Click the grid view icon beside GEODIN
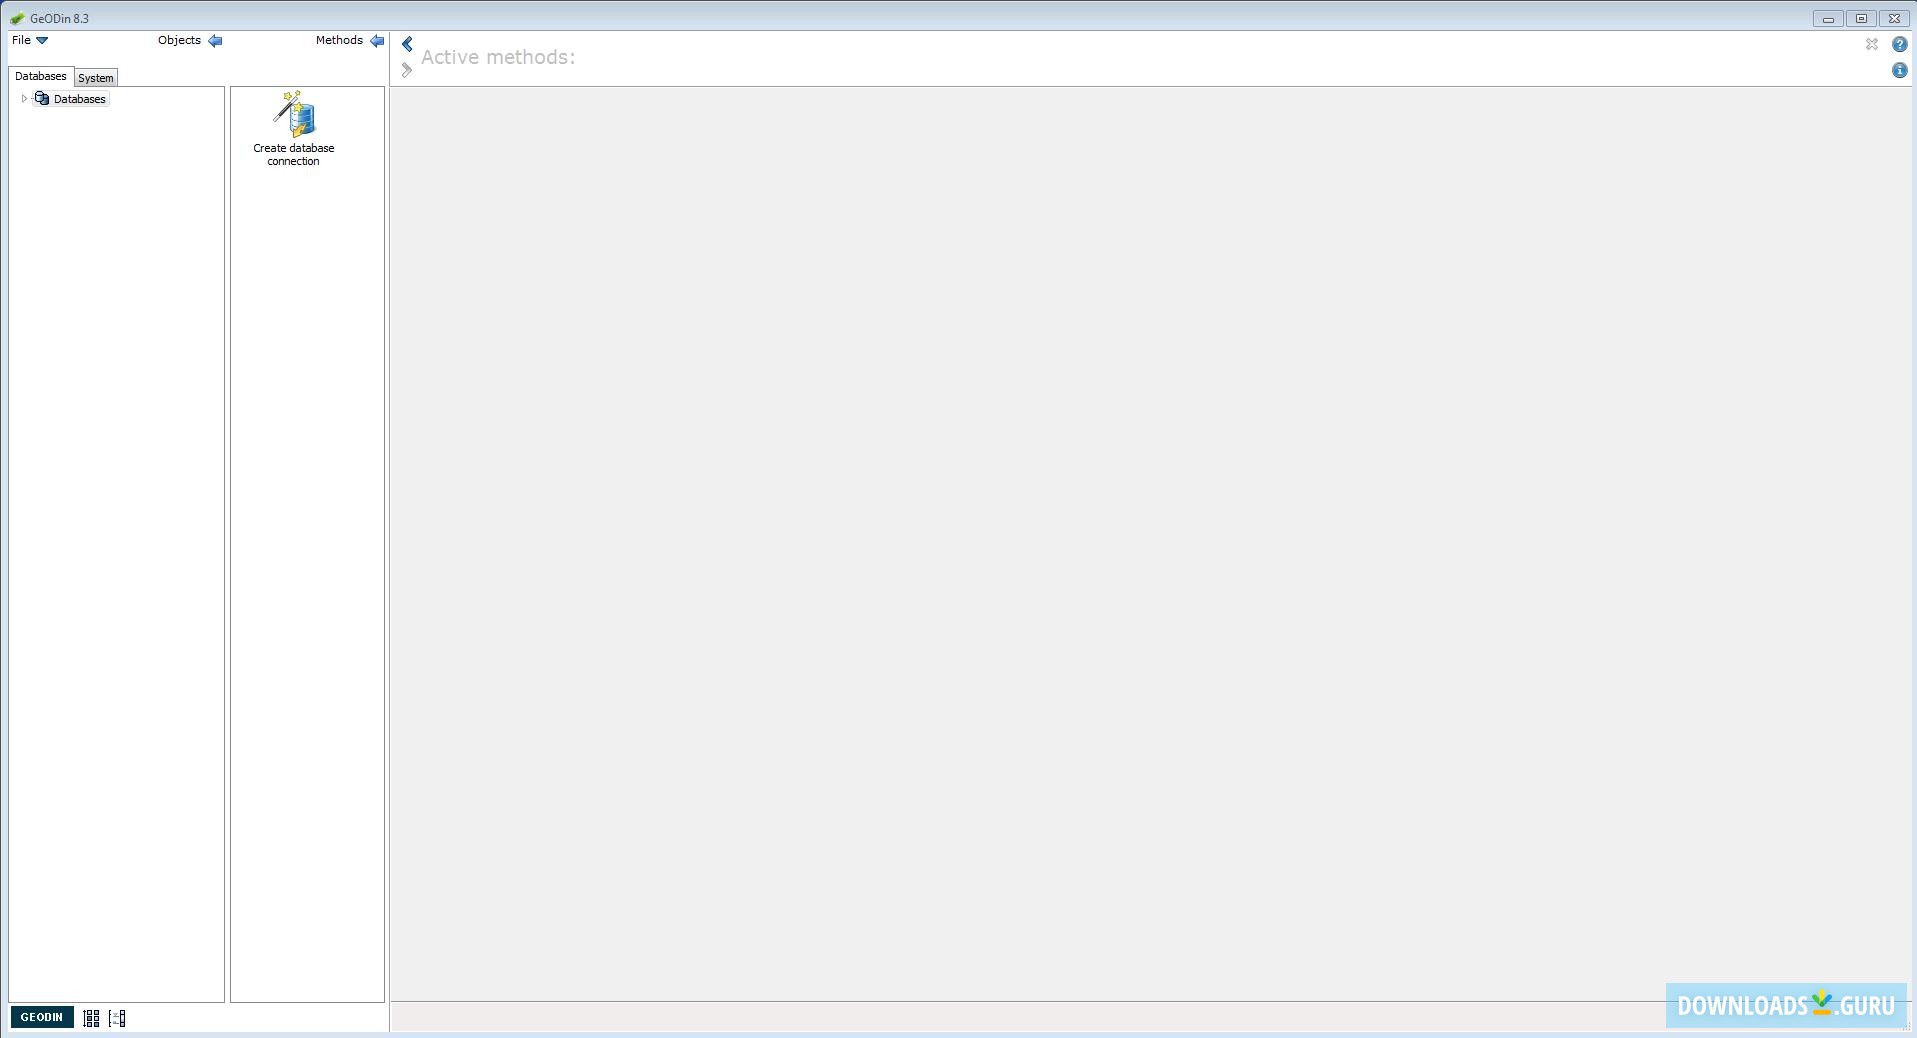The width and height of the screenshot is (1917, 1038). click(91, 1018)
